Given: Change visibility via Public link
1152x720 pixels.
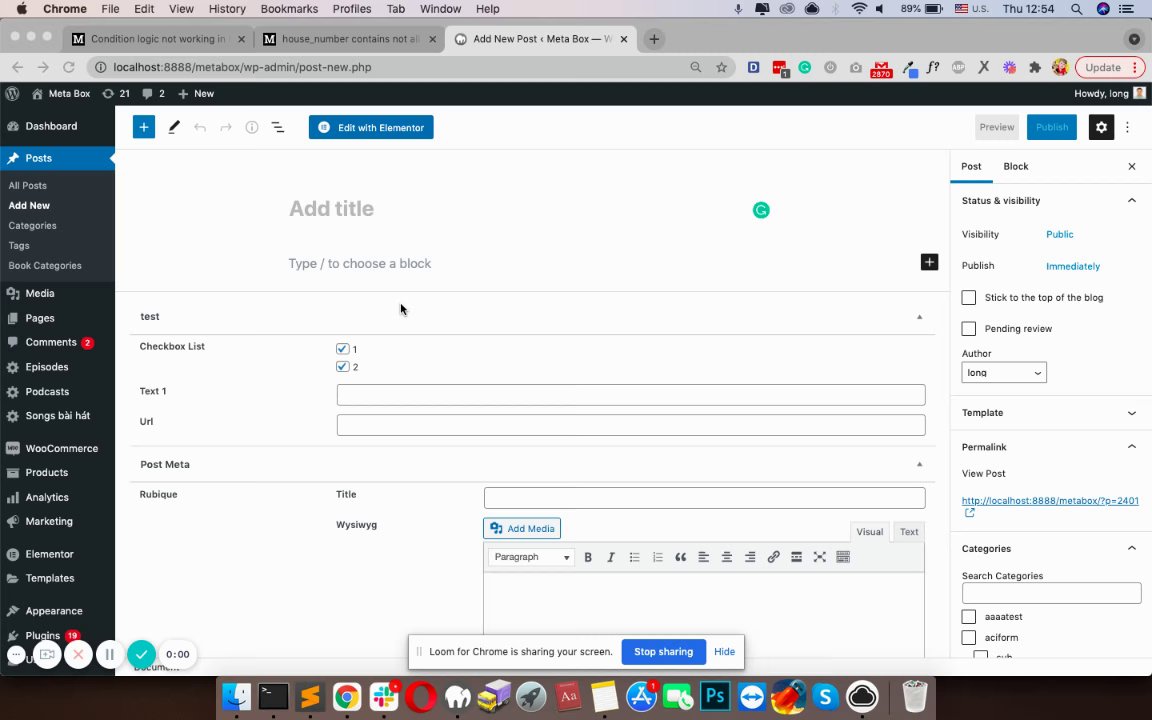Looking at the screenshot, I should 1059,234.
